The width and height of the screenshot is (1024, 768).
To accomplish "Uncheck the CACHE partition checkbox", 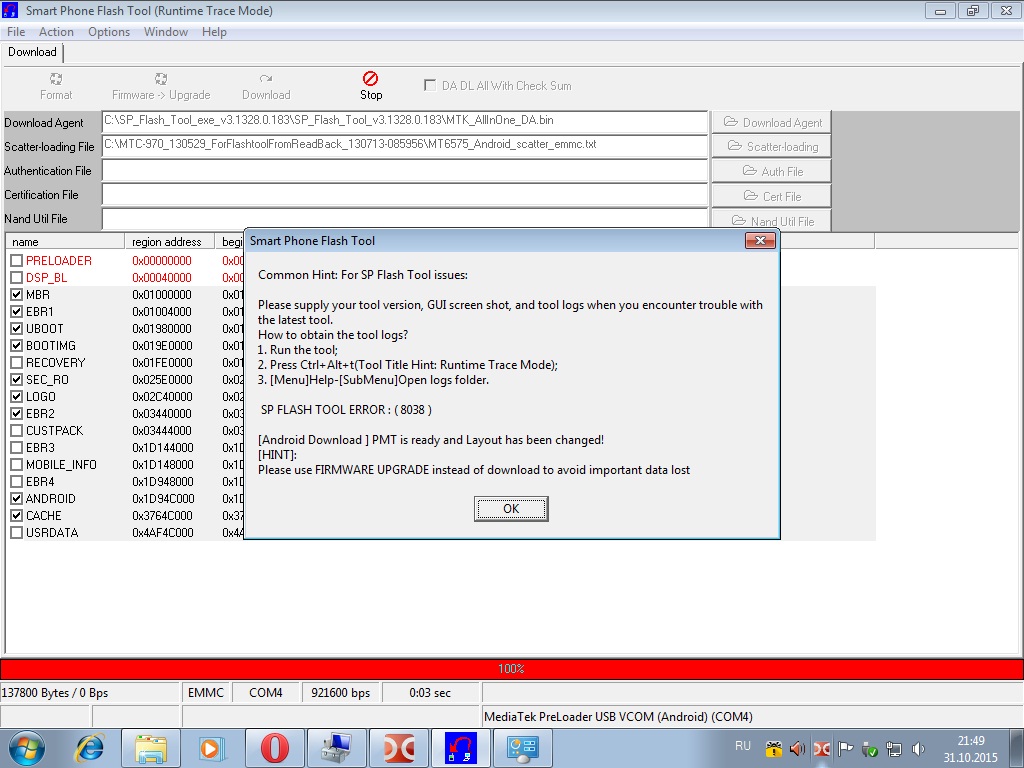I will (x=16, y=516).
